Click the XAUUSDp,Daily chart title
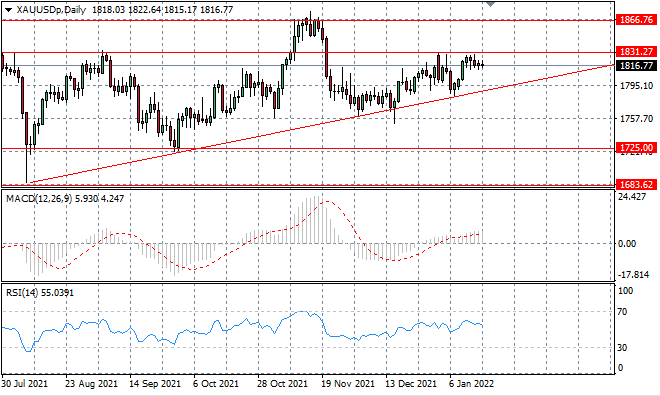The image size is (660, 396). tap(51, 10)
